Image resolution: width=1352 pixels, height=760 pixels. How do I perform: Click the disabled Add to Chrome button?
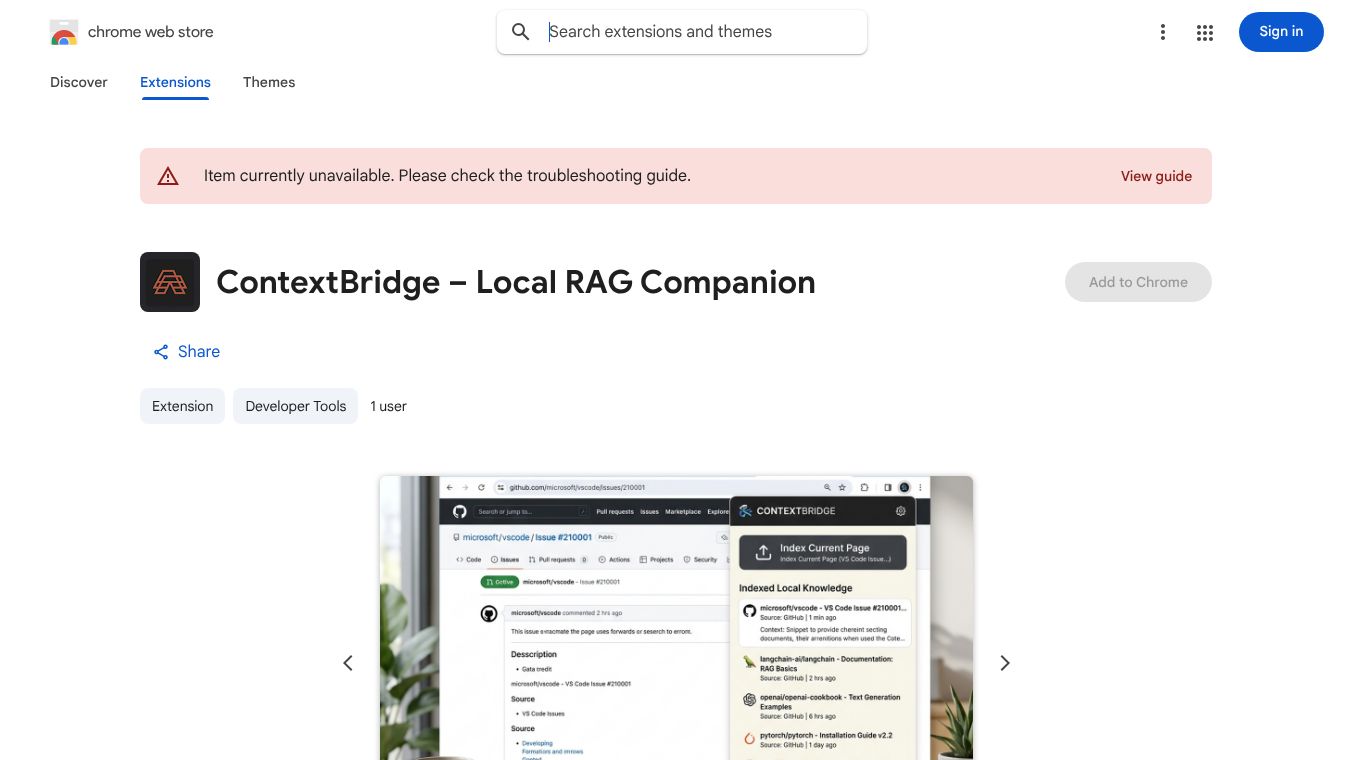[x=1138, y=282]
